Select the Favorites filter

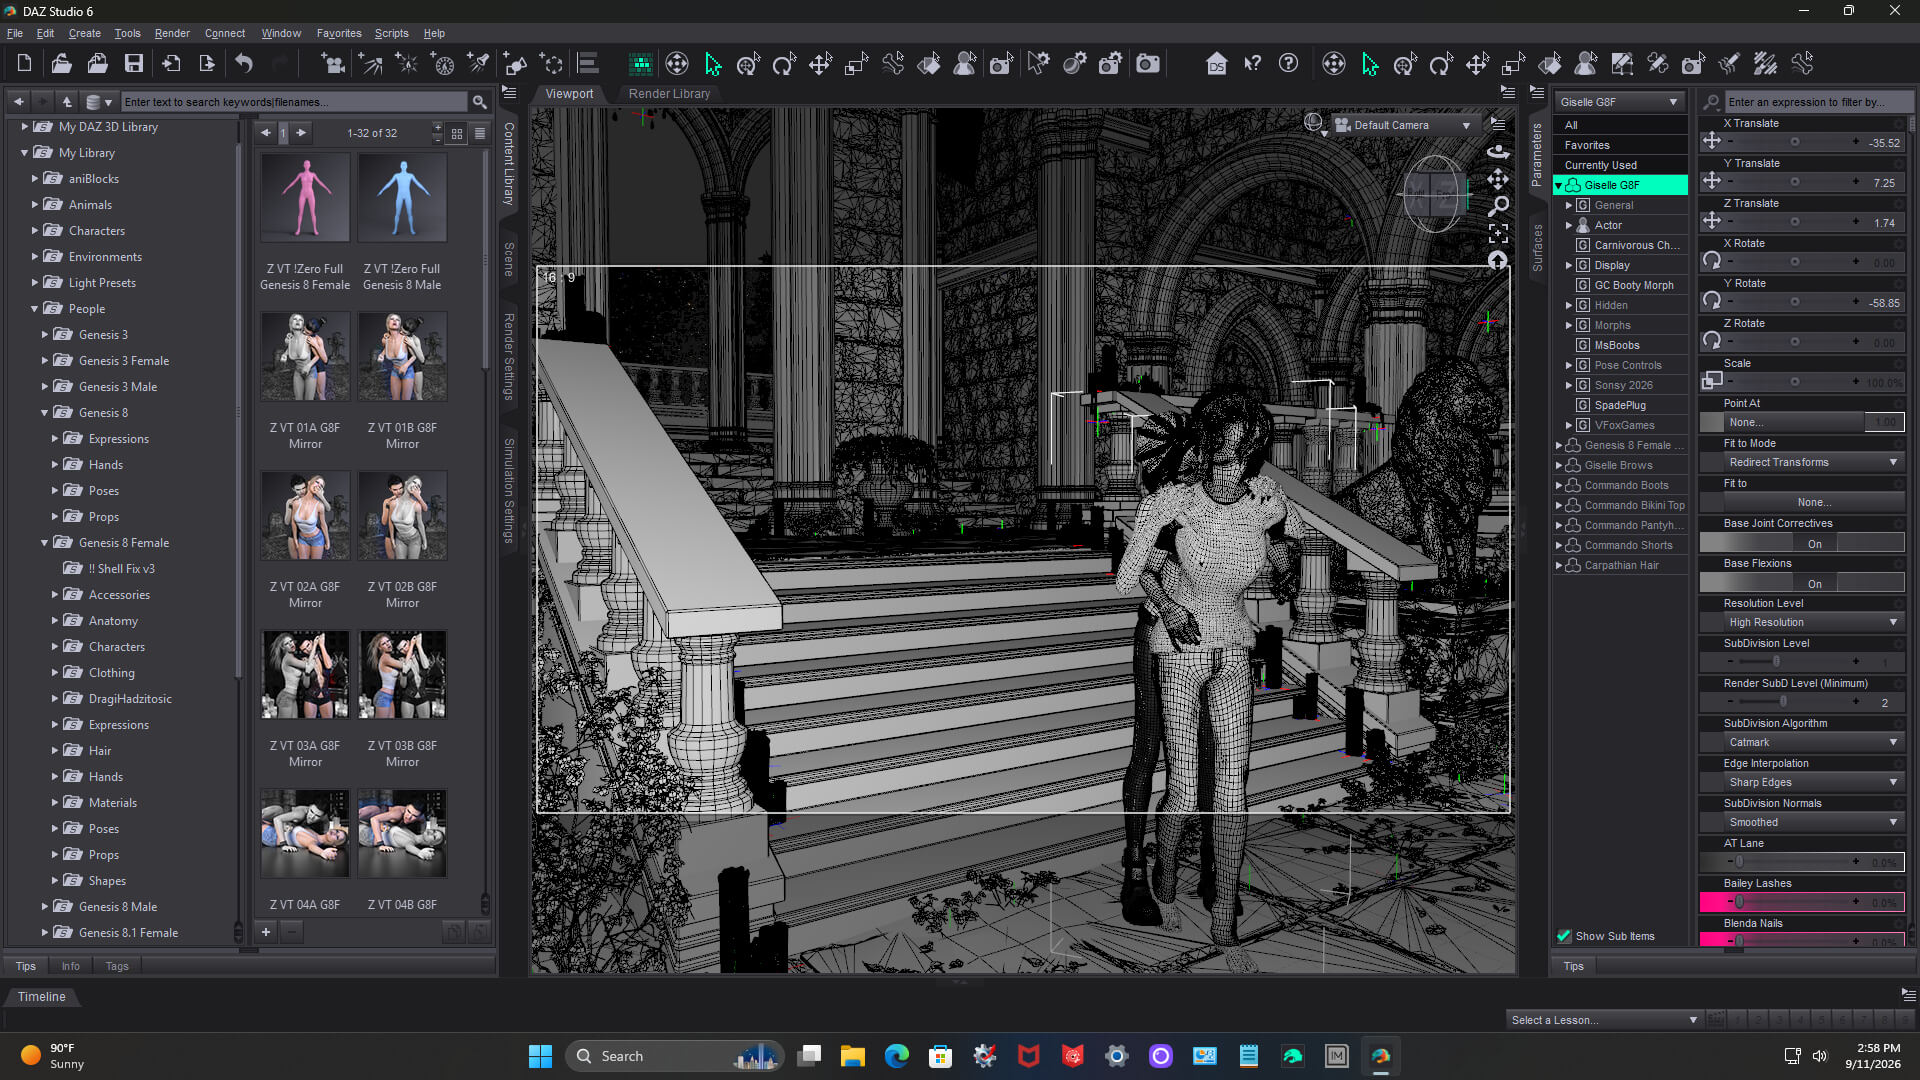pos(1620,145)
